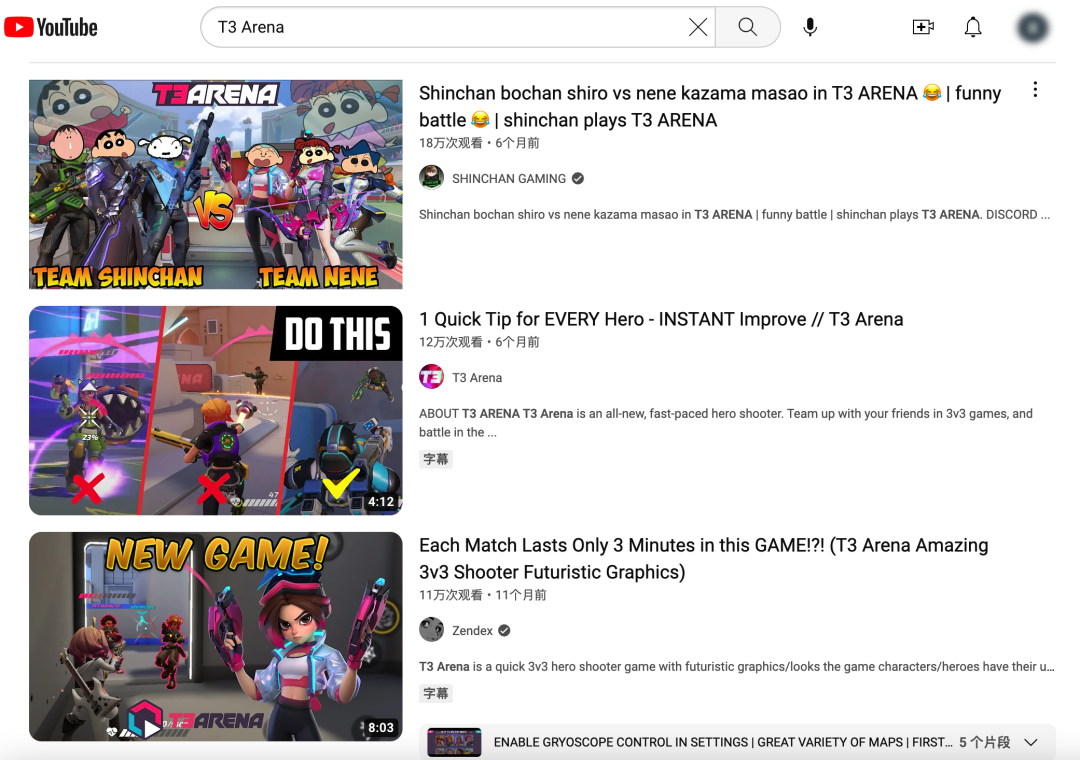This screenshot has width=1080, height=760.
Task: Clear the search box with the X icon
Action: [x=698, y=27]
